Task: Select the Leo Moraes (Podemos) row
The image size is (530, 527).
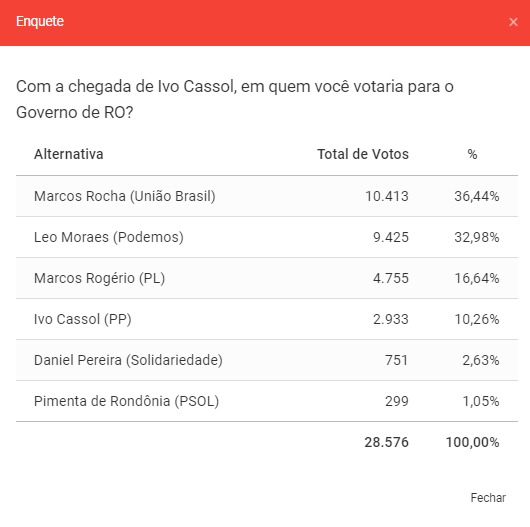Action: (x=267, y=237)
